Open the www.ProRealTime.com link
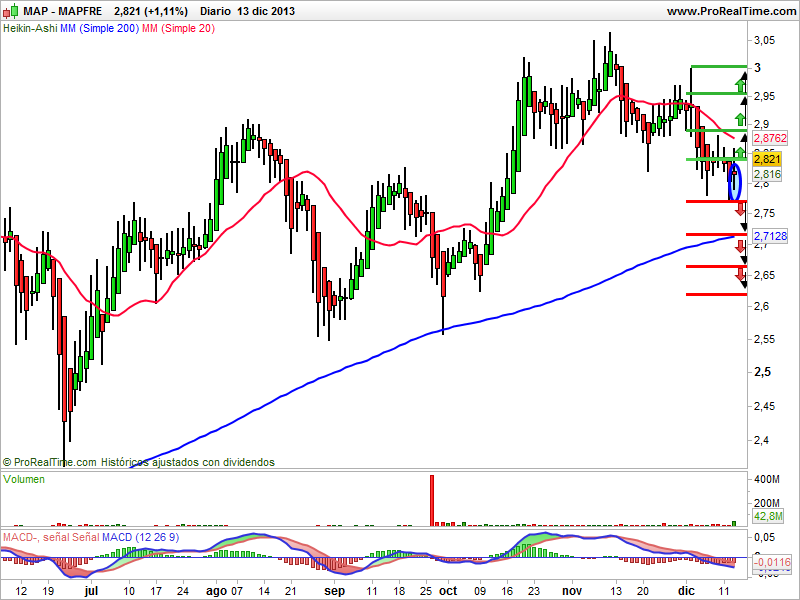Image resolution: width=800 pixels, height=600 pixels. 732,11
